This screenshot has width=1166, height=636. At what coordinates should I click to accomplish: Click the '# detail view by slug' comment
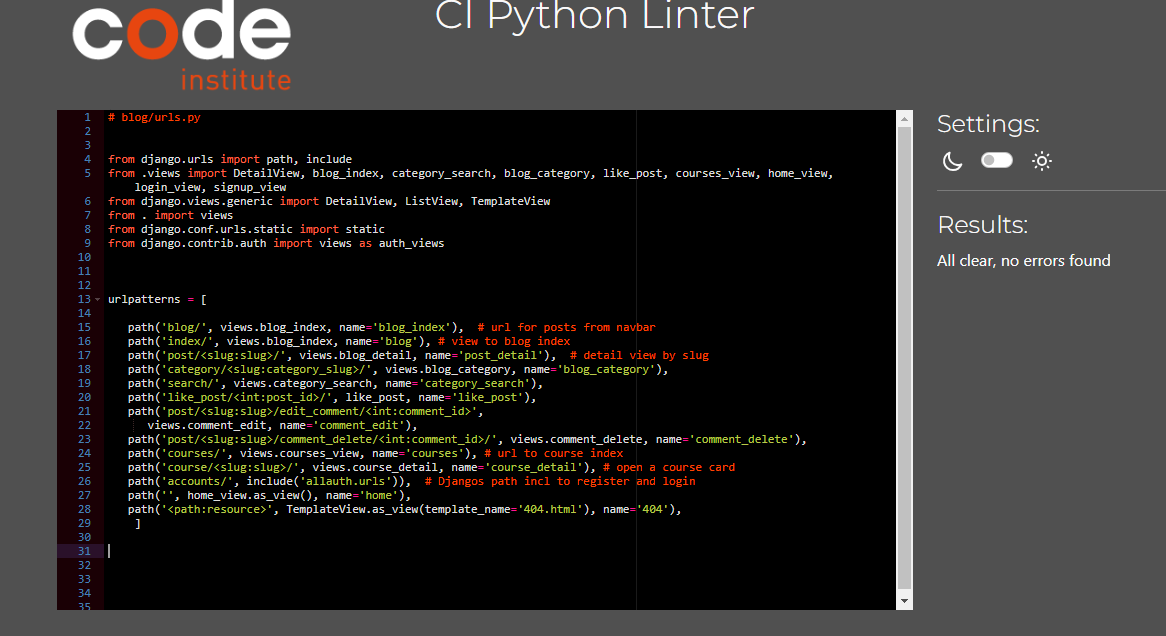[640, 356]
